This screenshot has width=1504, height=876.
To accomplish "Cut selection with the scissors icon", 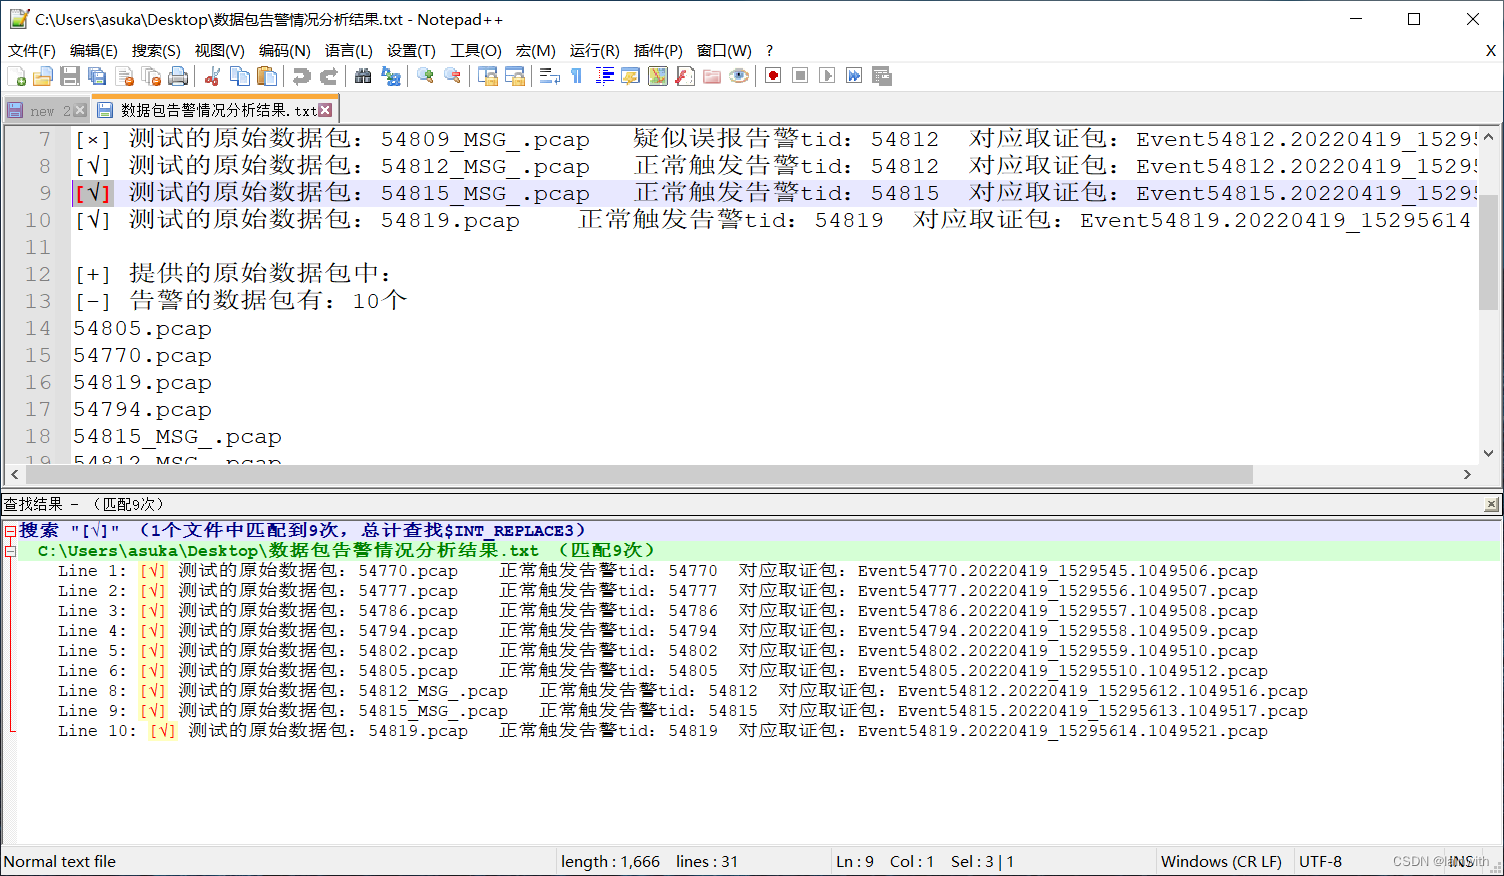I will 212,76.
